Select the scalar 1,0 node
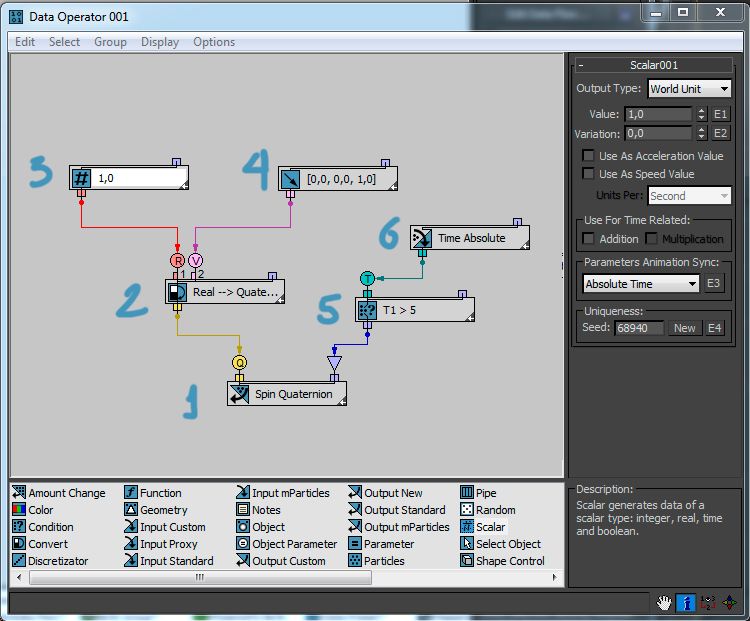 [129, 178]
